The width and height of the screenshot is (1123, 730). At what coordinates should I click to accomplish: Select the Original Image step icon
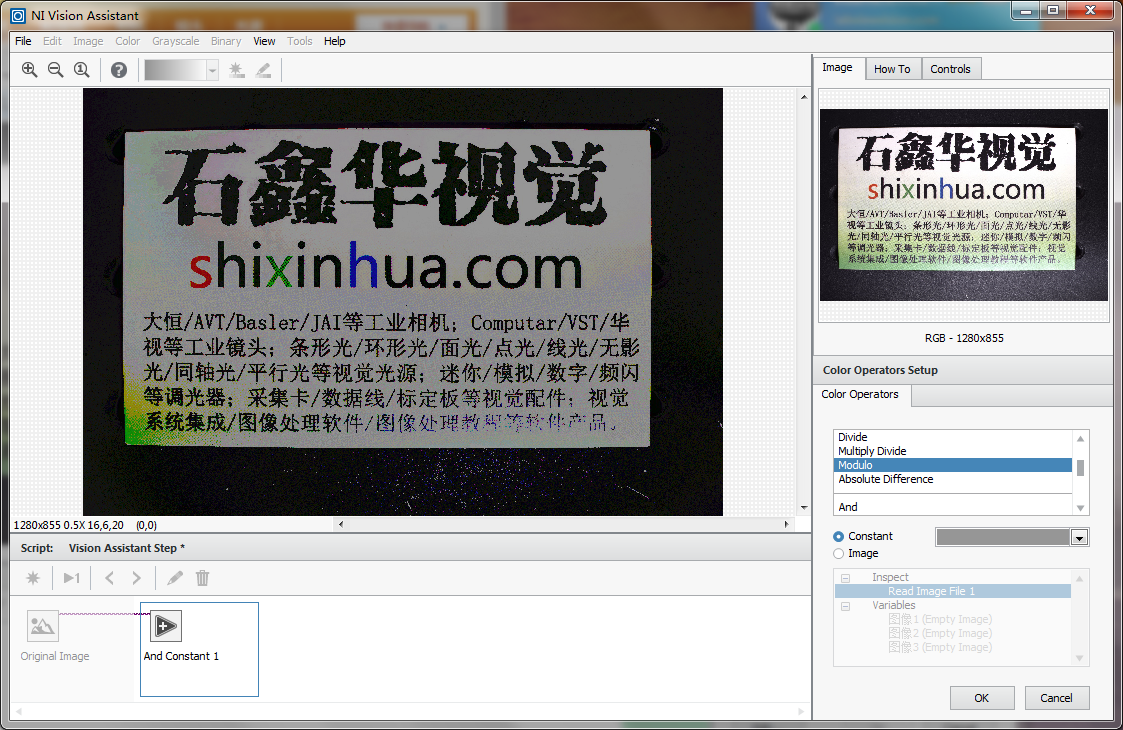click(x=42, y=626)
